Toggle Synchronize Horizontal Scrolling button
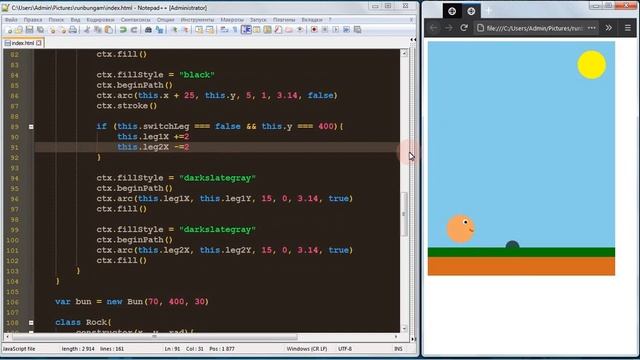This screenshot has height=360, width=640. 209,29
